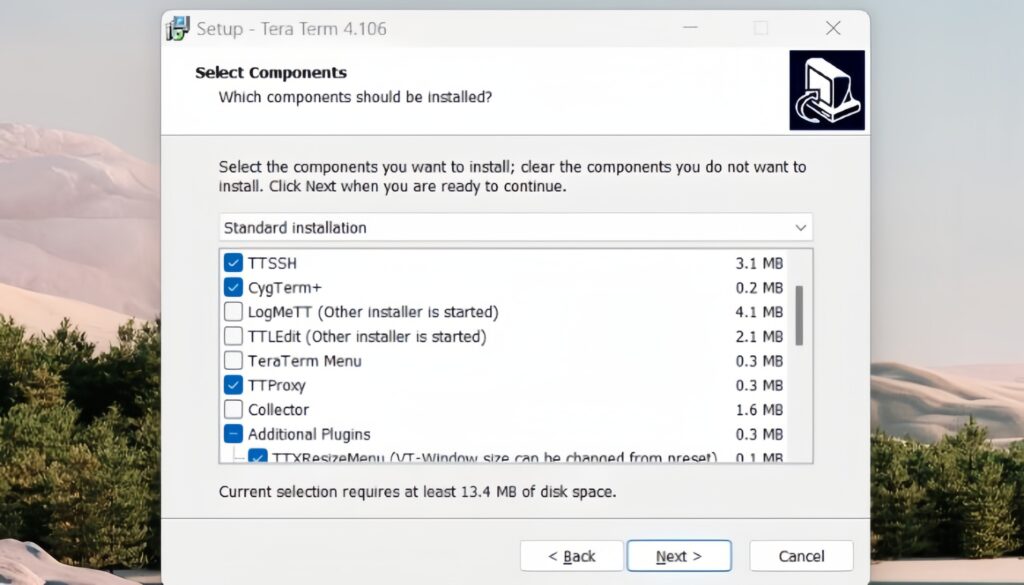Click the 1.6 MB size value
The image size is (1024, 585).
[759, 410]
